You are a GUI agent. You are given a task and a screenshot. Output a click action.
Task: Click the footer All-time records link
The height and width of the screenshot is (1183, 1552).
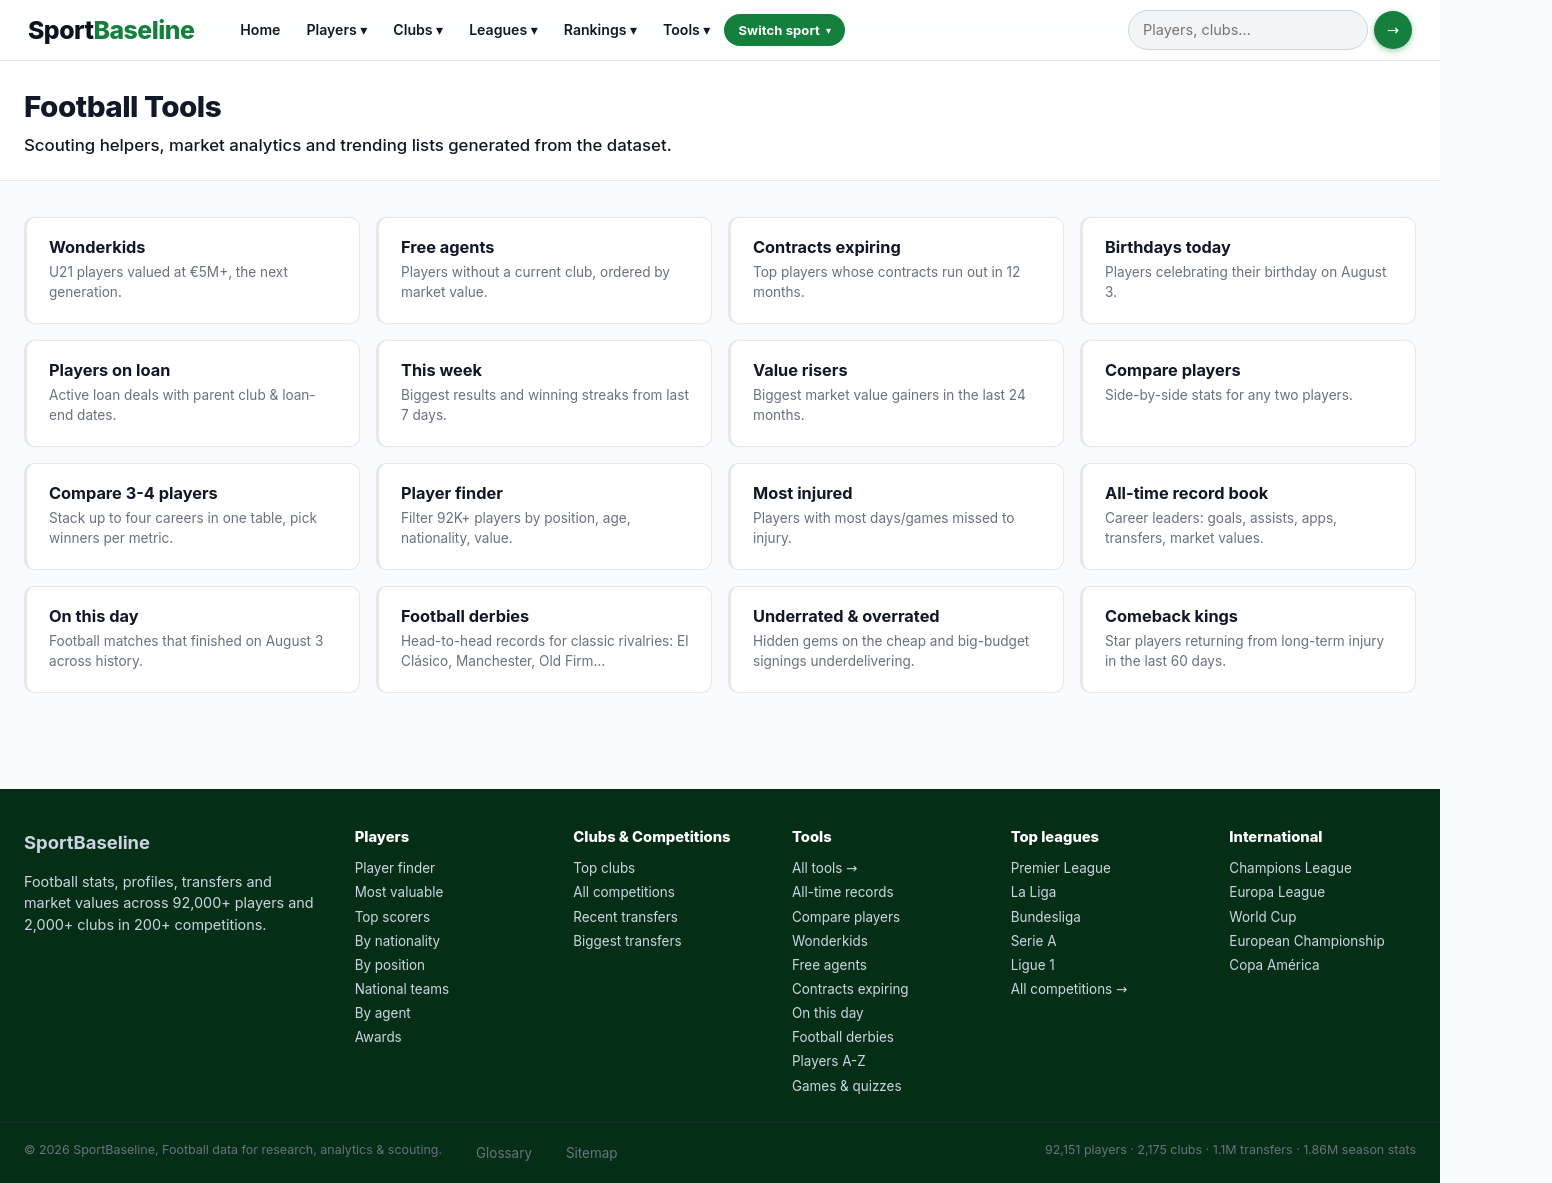[x=843, y=892]
